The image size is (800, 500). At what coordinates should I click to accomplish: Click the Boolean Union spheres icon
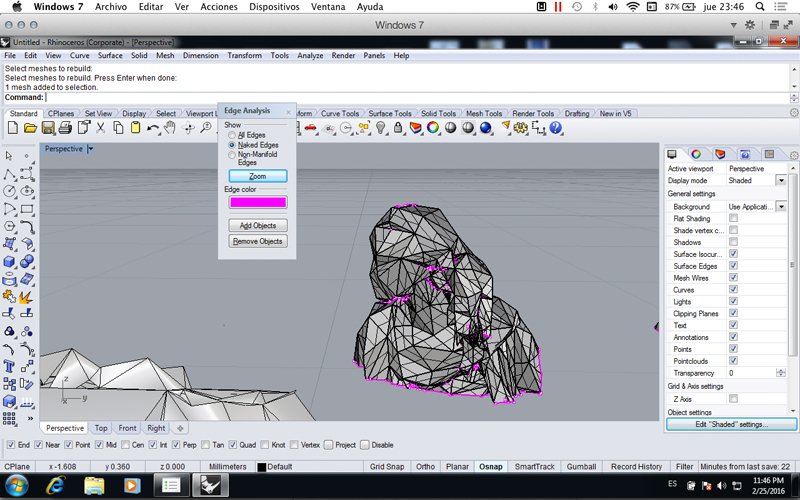[x=27, y=261]
